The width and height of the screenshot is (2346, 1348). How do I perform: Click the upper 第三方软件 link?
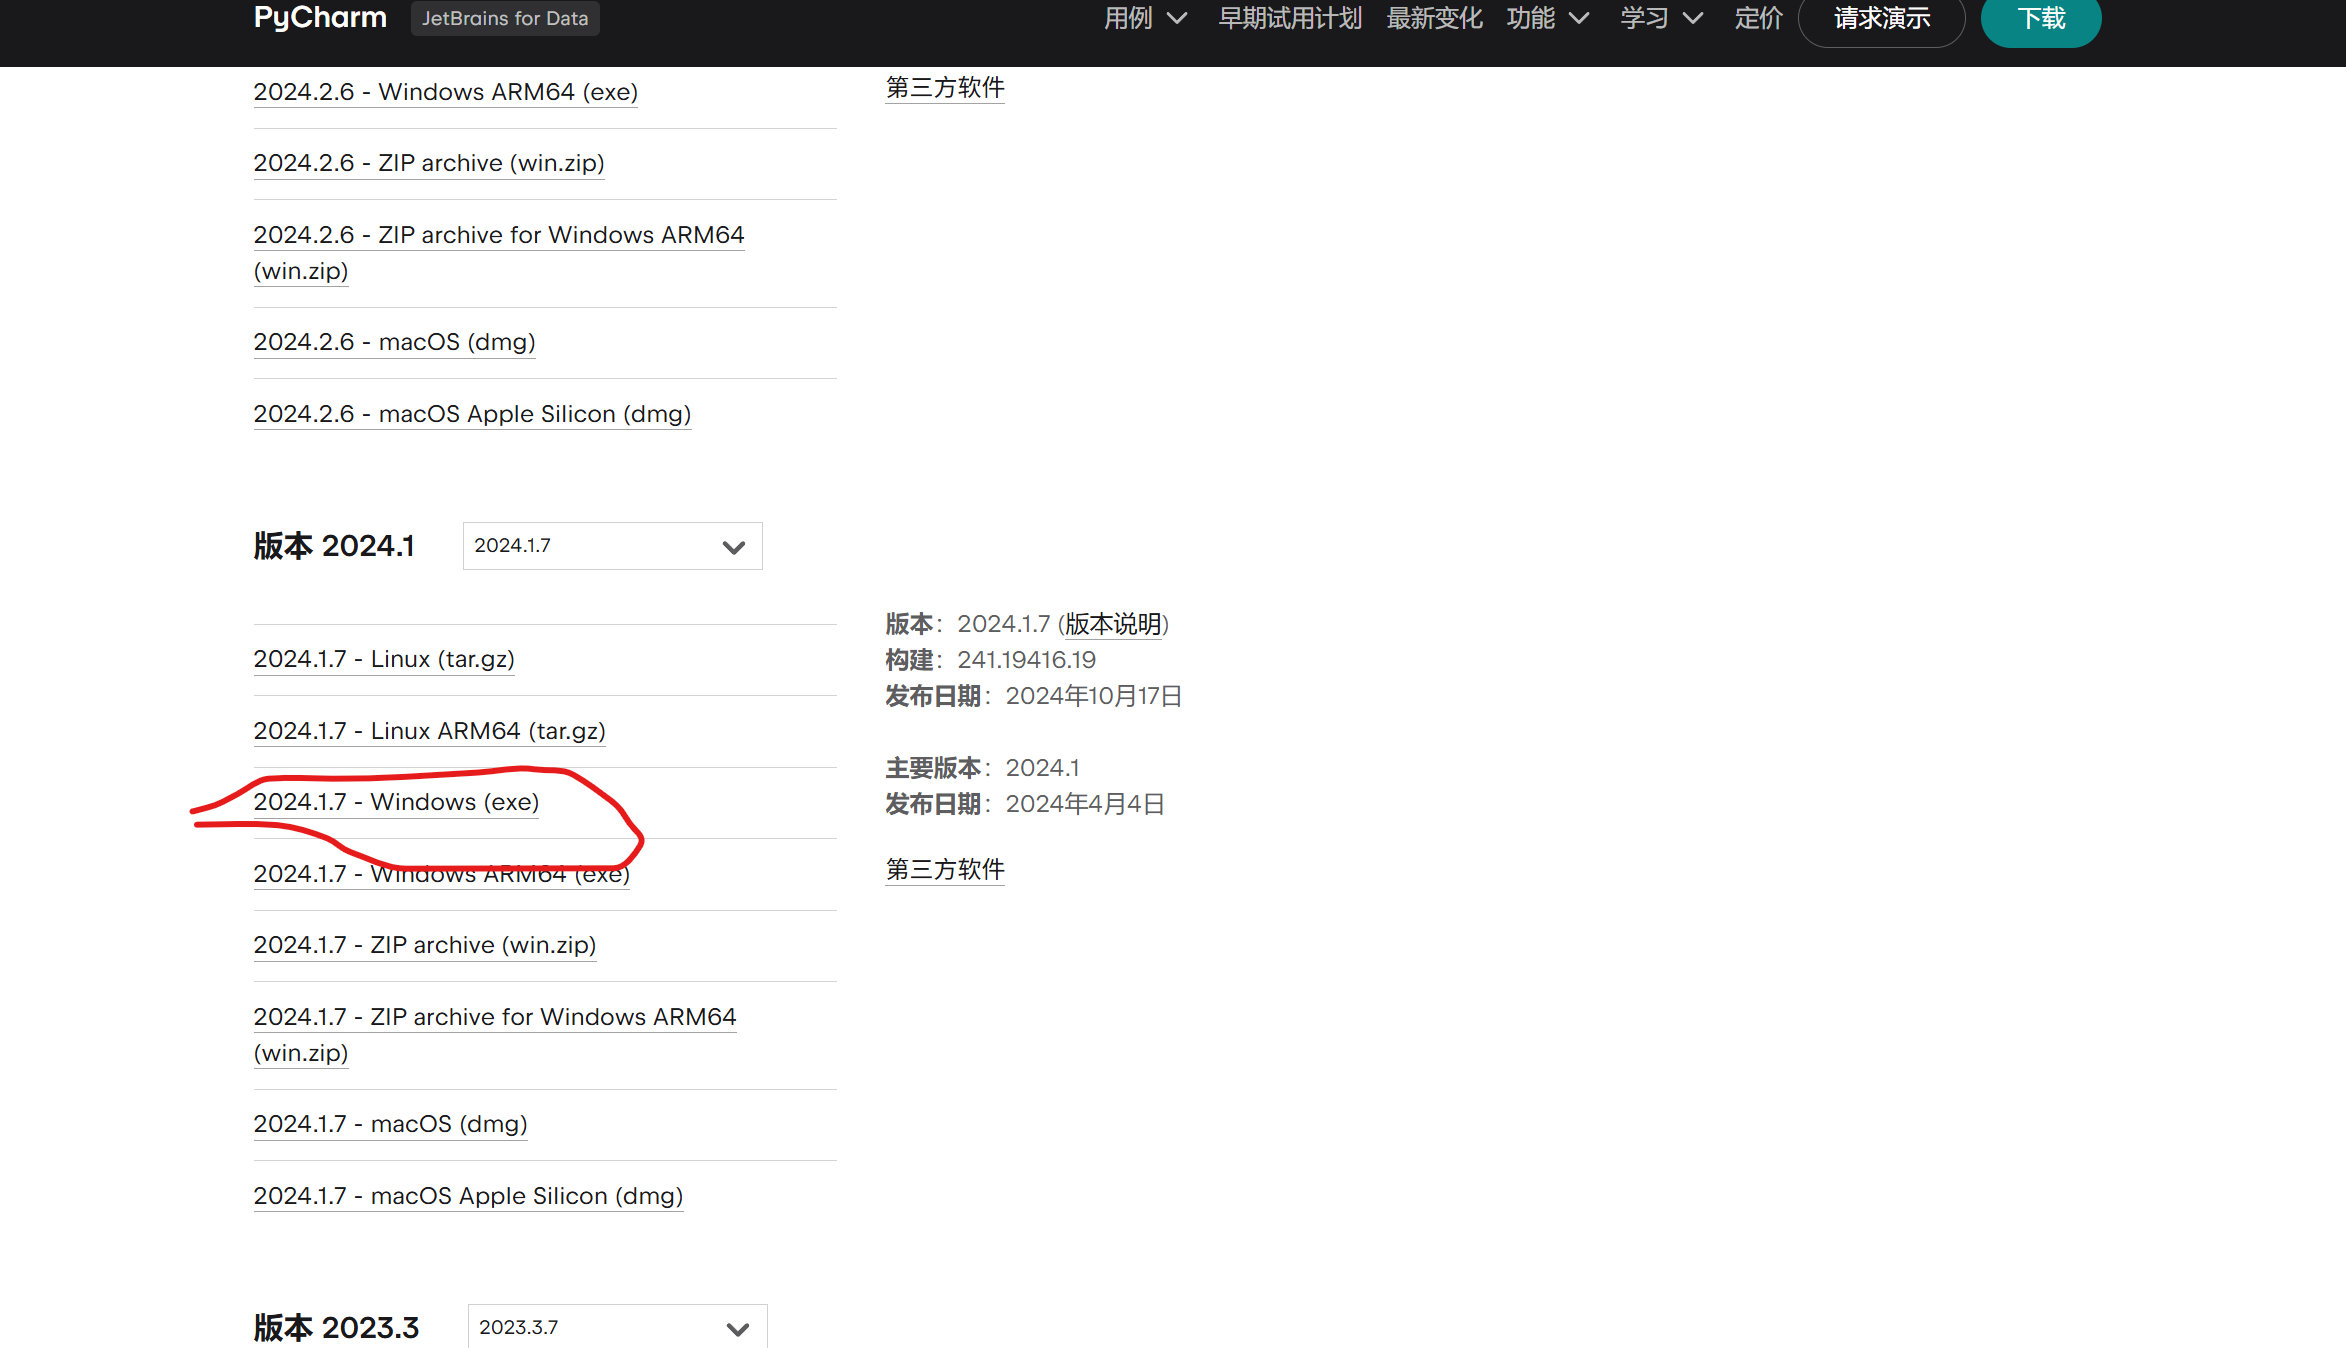pos(943,88)
